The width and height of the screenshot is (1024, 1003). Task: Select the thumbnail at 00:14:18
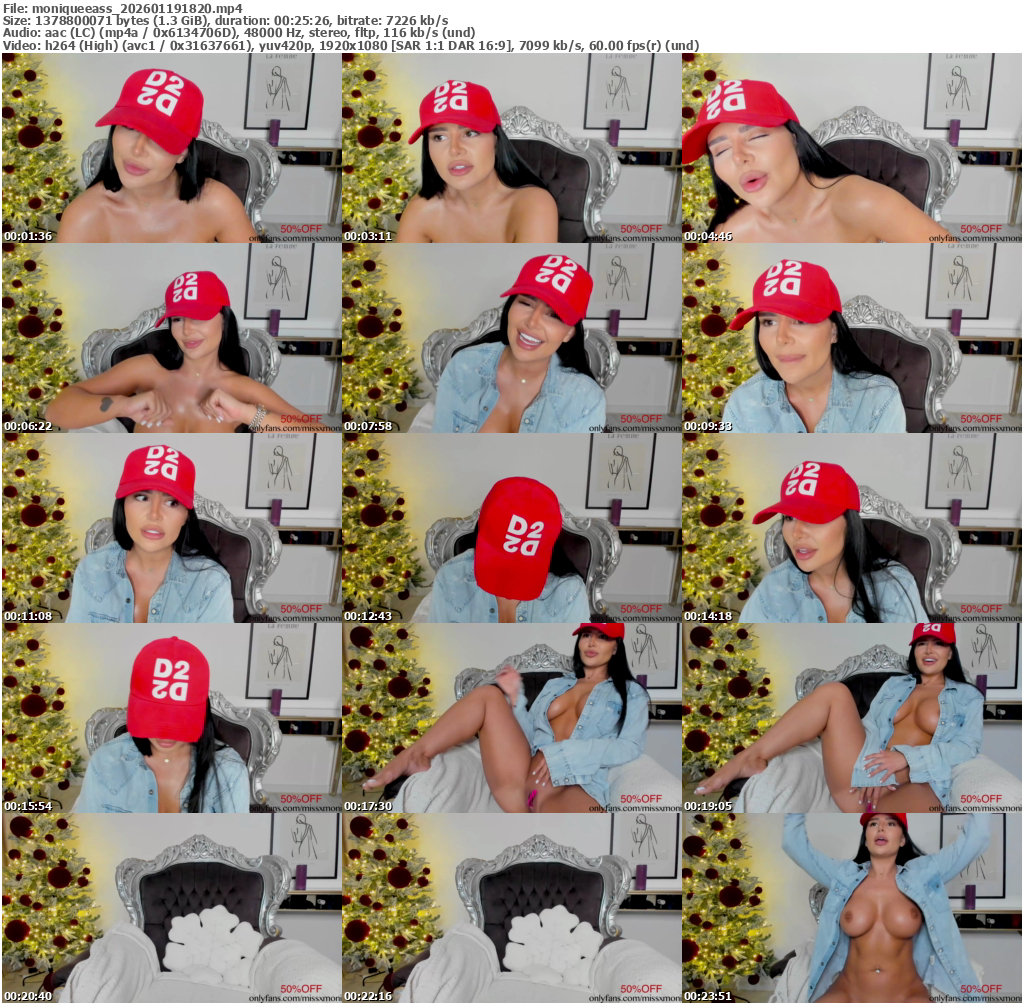(x=851, y=528)
